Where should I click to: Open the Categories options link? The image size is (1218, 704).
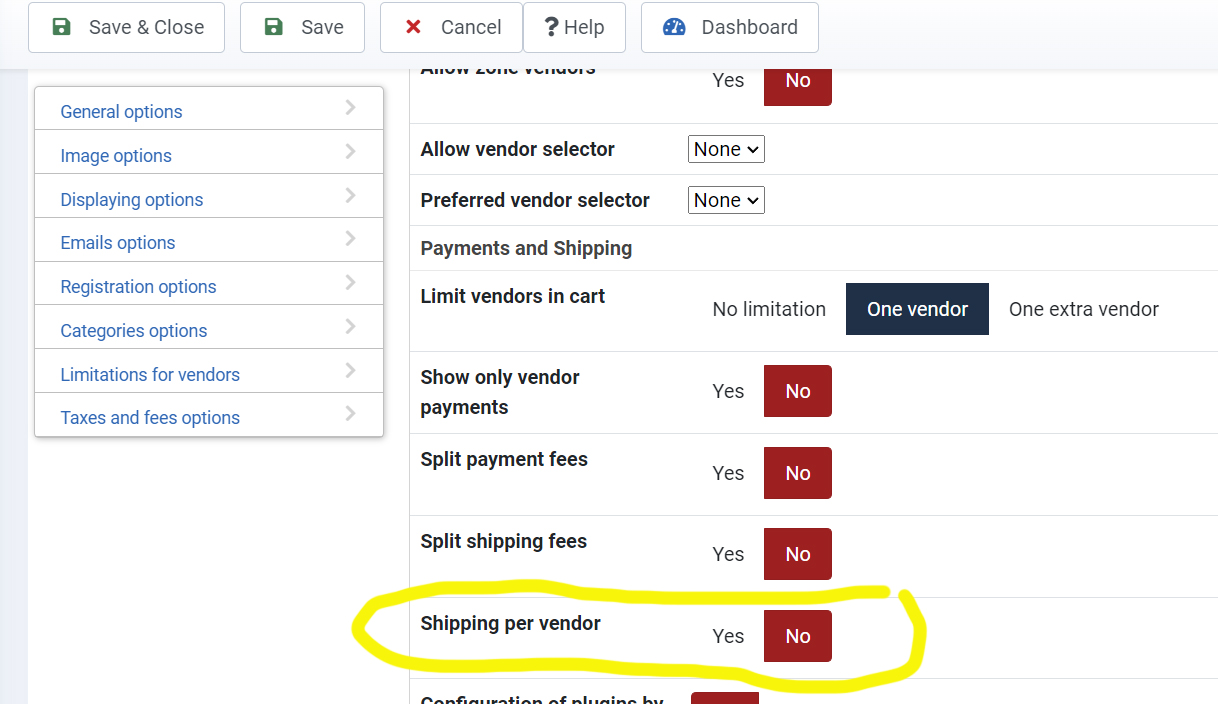tap(134, 331)
